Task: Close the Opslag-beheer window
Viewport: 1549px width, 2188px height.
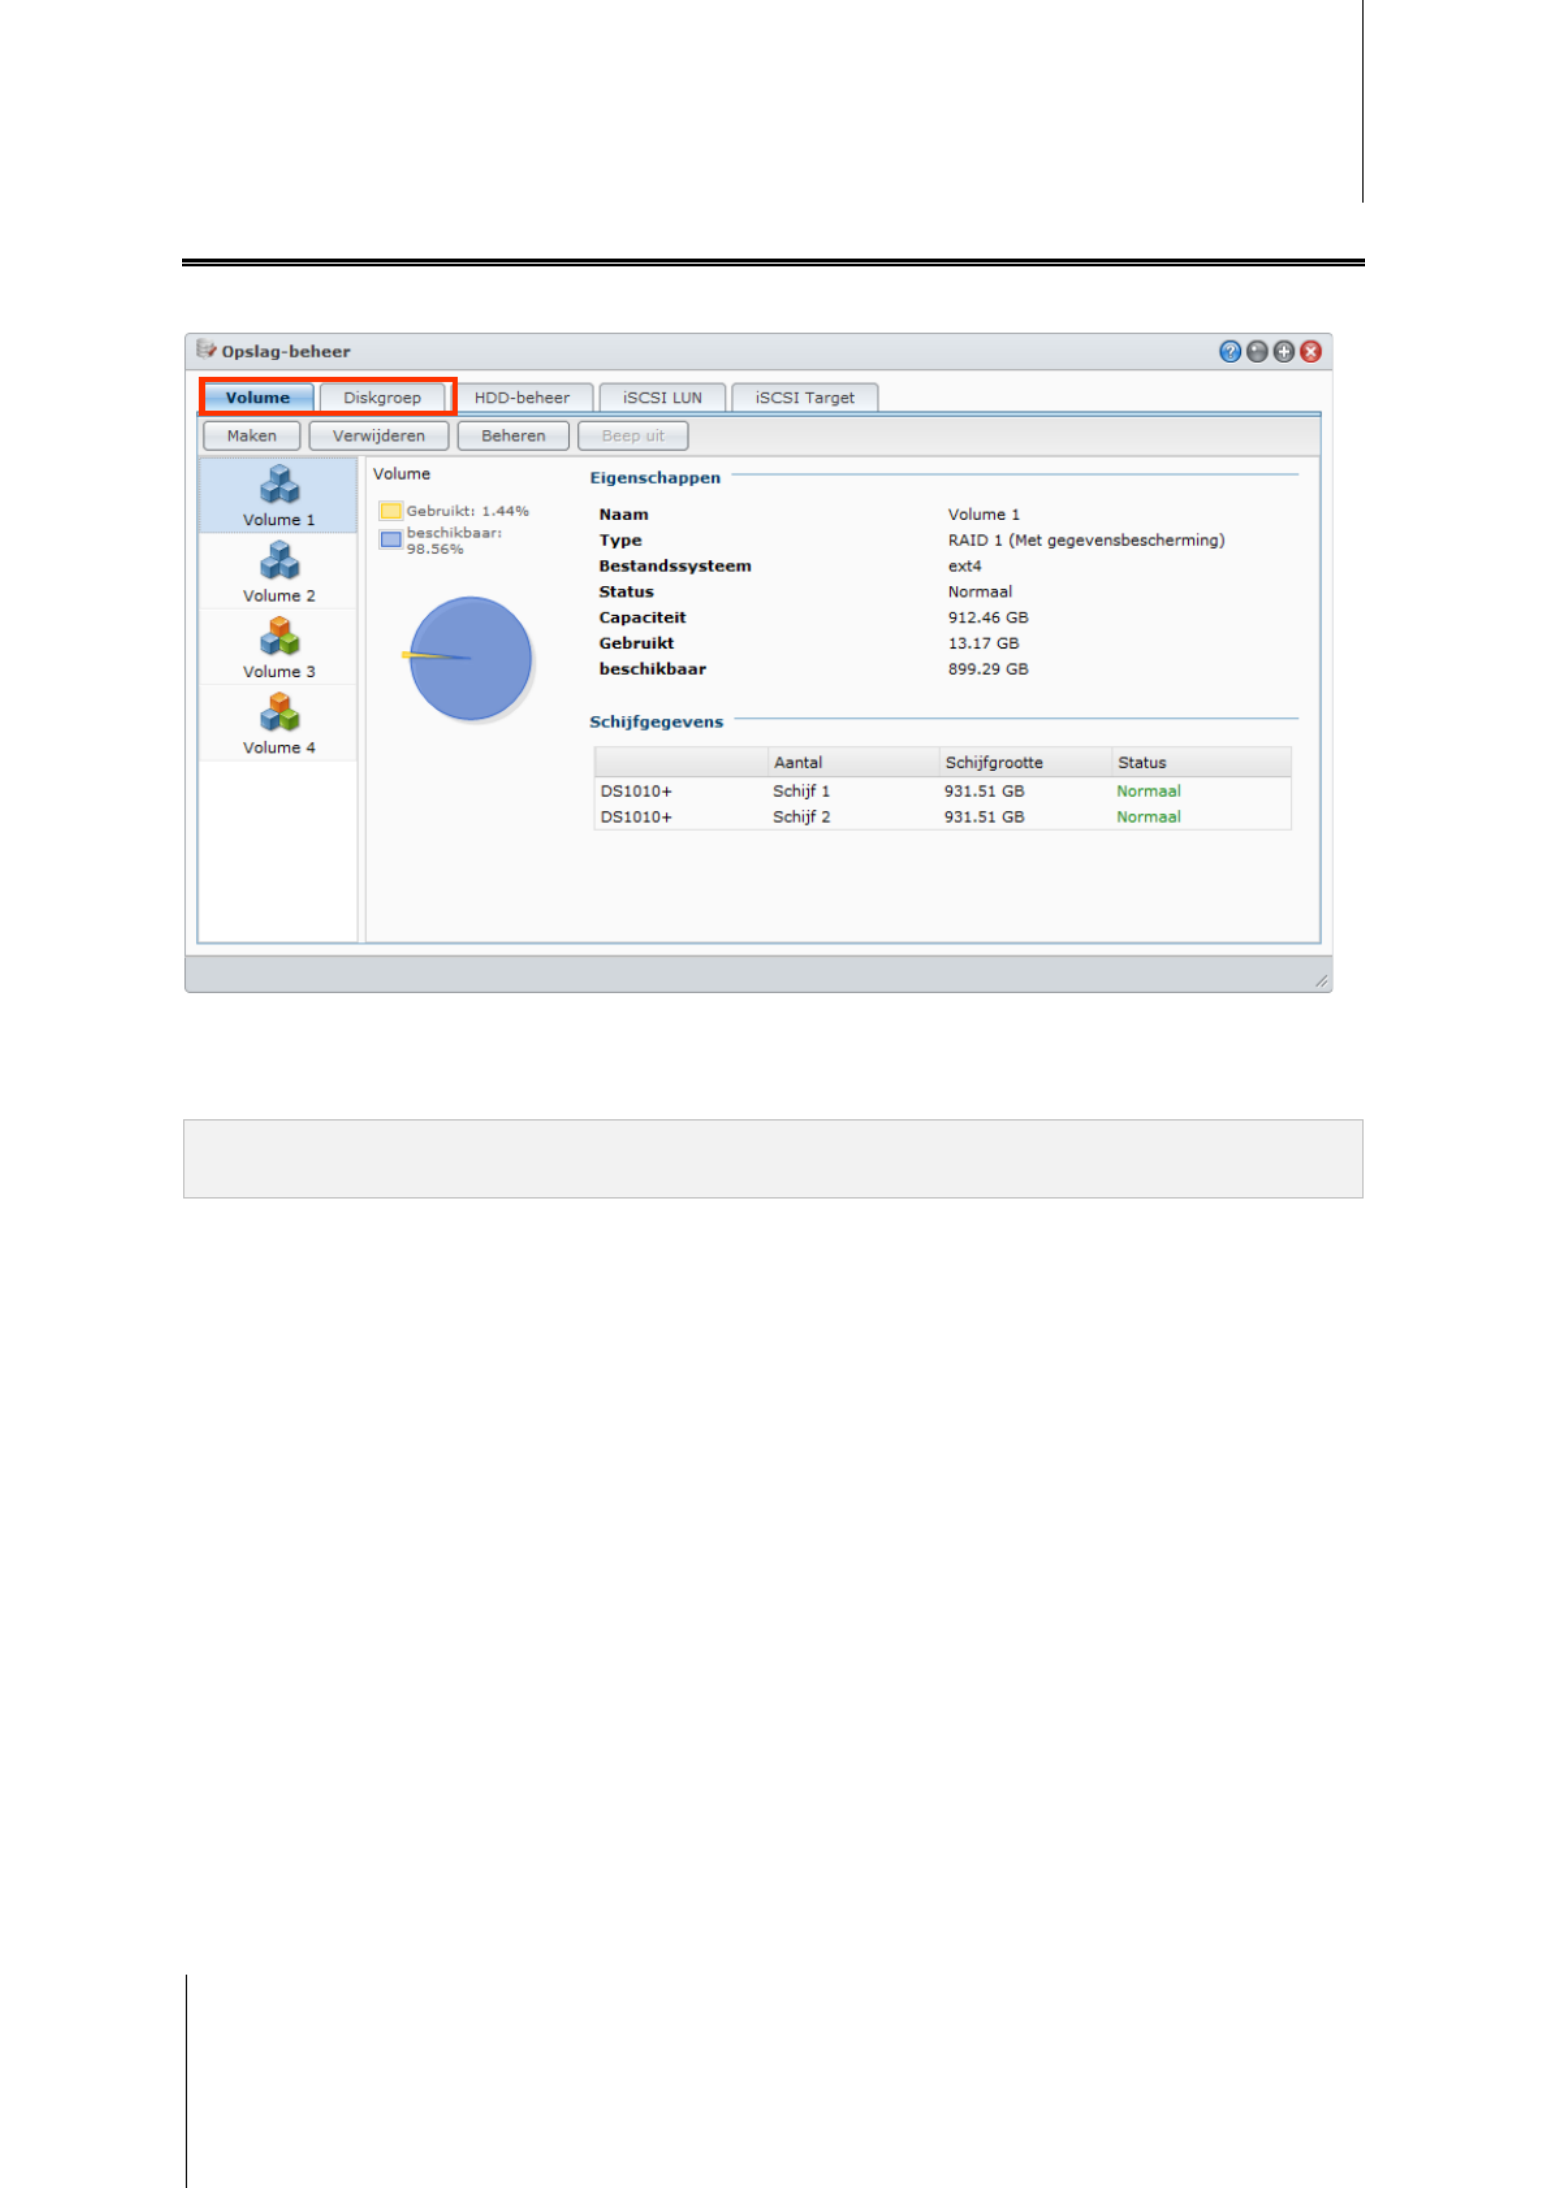Action: click(1310, 351)
